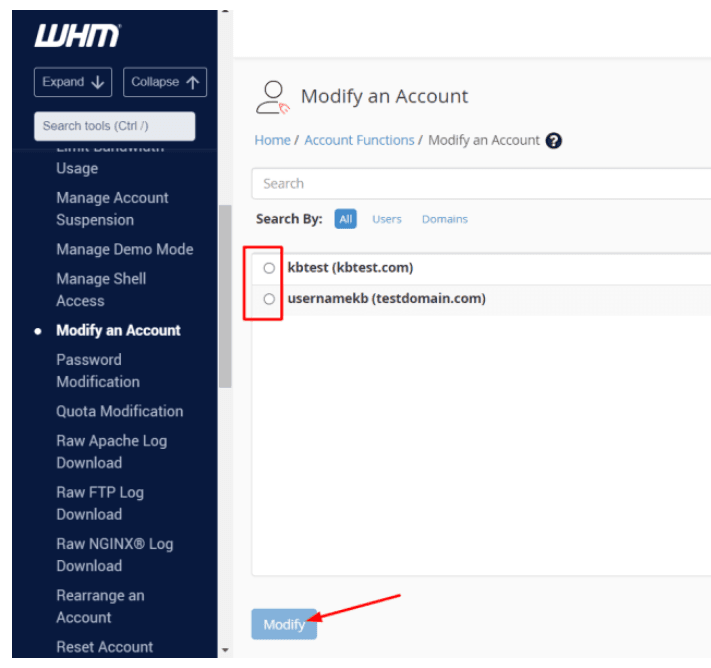Open Password Modification in sidebar
Screen dimensions: 711x668
[x=98, y=371]
